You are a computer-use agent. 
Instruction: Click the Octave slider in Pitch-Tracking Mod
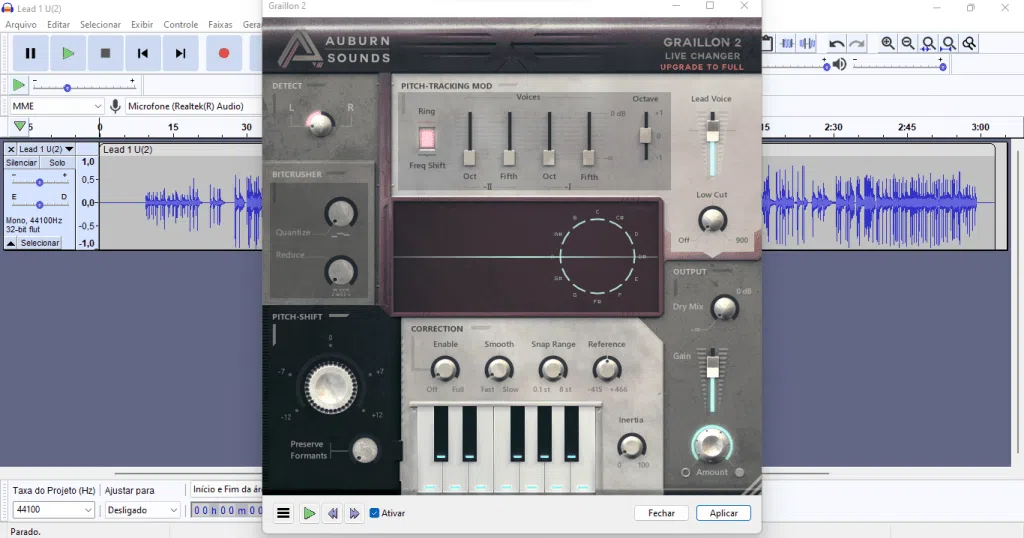[x=645, y=134]
